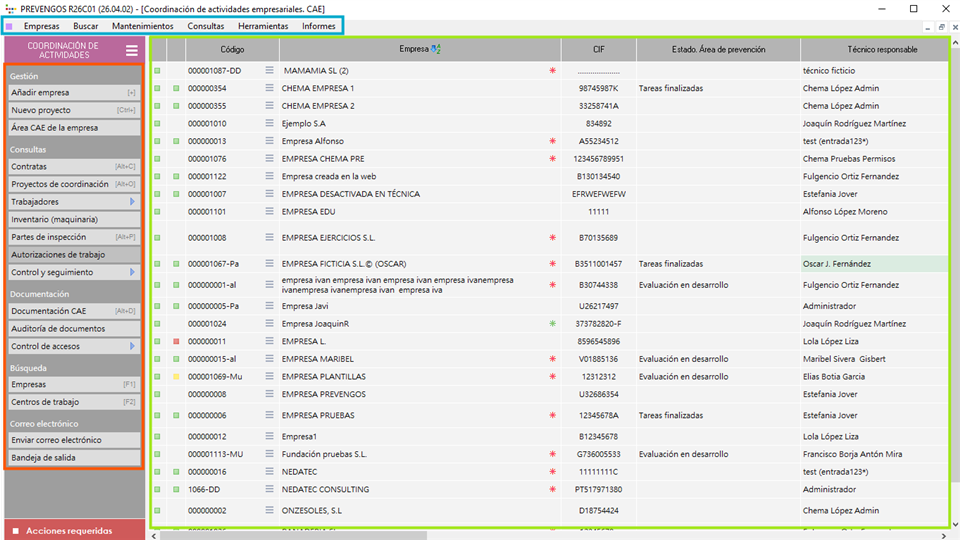The height and width of the screenshot is (540, 960).
Task: Click first green indicator on MAMAMIA SL row
Action: point(157,71)
